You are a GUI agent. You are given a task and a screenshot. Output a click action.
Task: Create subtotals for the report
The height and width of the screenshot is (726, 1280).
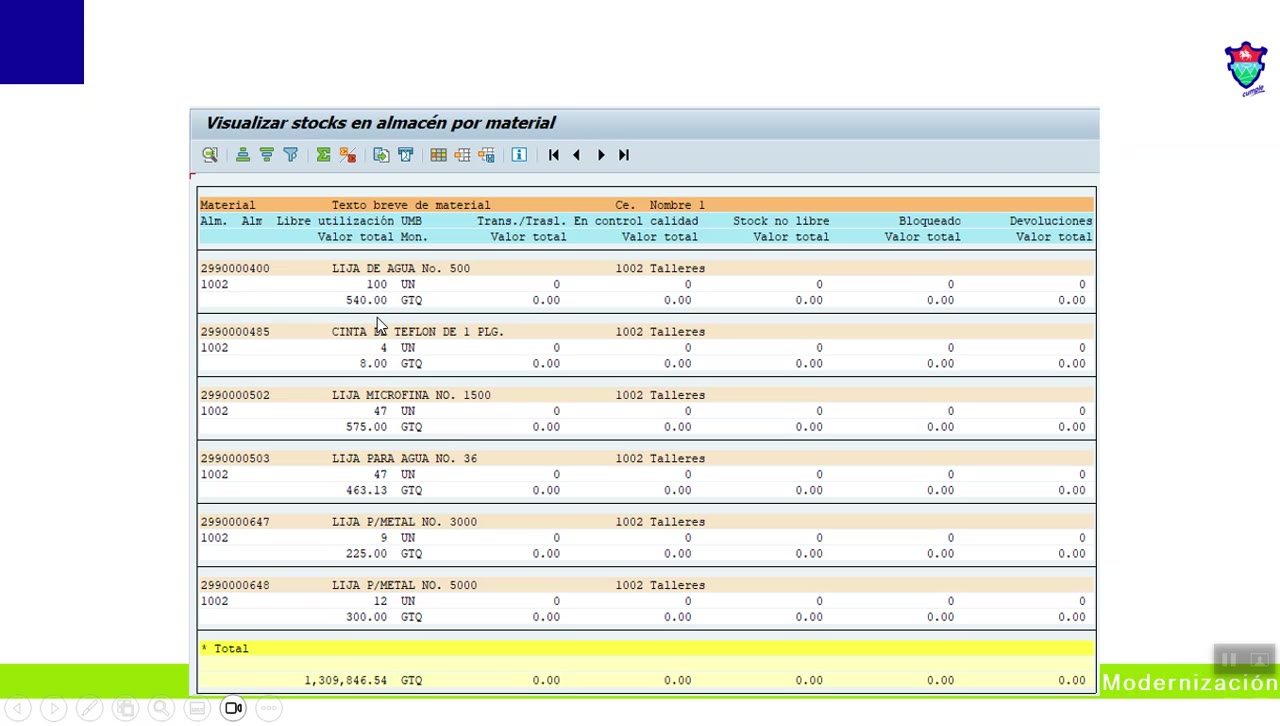[347, 154]
